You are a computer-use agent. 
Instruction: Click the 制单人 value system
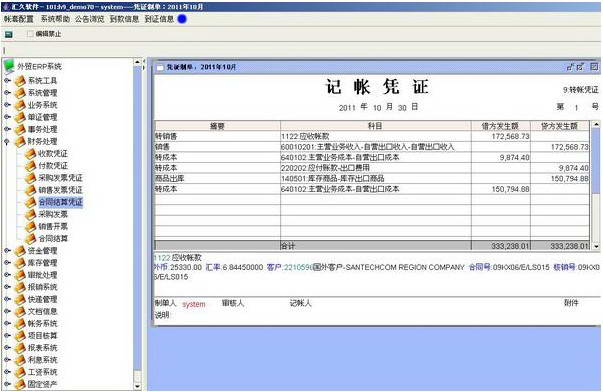(194, 305)
